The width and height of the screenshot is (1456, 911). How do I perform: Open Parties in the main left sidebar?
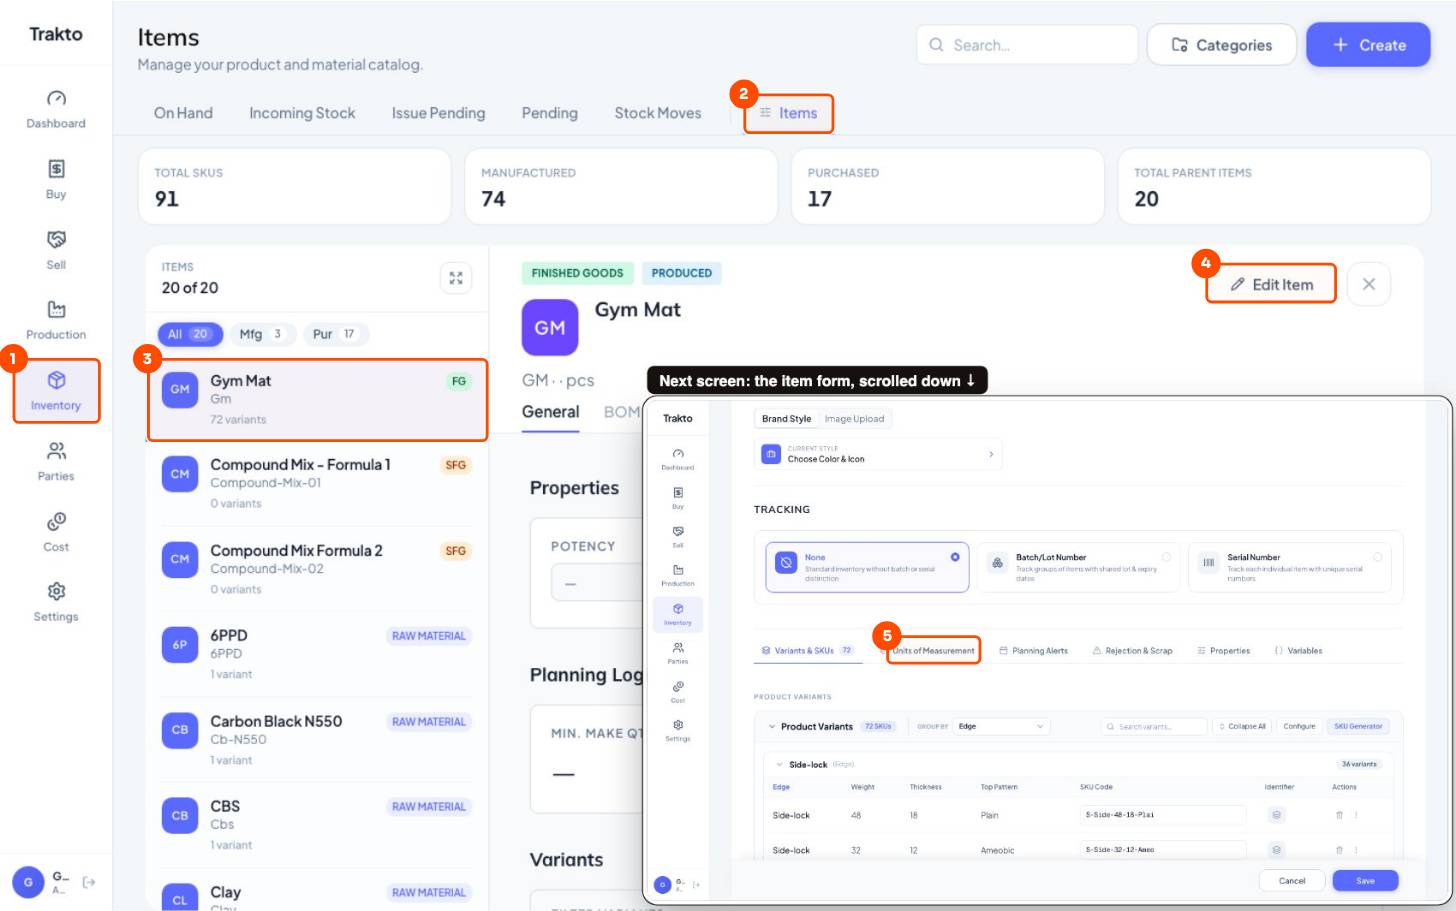(x=56, y=461)
